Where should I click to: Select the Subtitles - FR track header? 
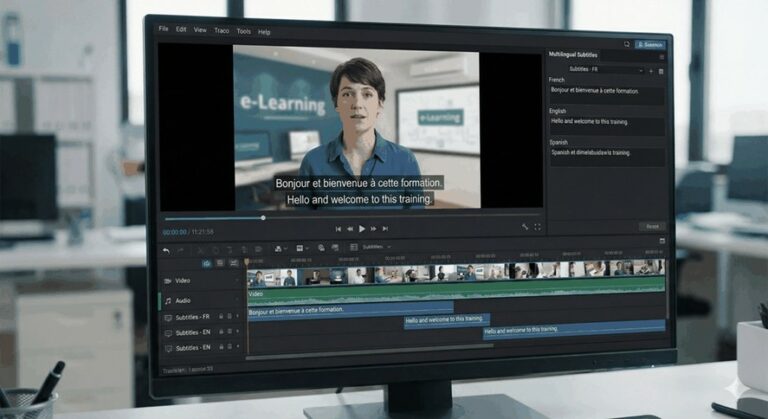click(x=202, y=317)
